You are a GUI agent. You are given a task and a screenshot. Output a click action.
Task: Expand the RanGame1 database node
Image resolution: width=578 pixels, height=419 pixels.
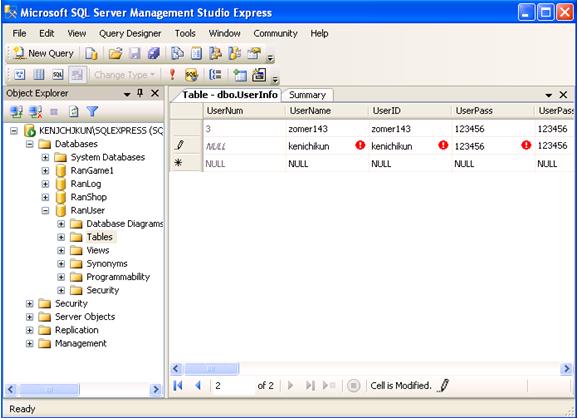coord(45,171)
